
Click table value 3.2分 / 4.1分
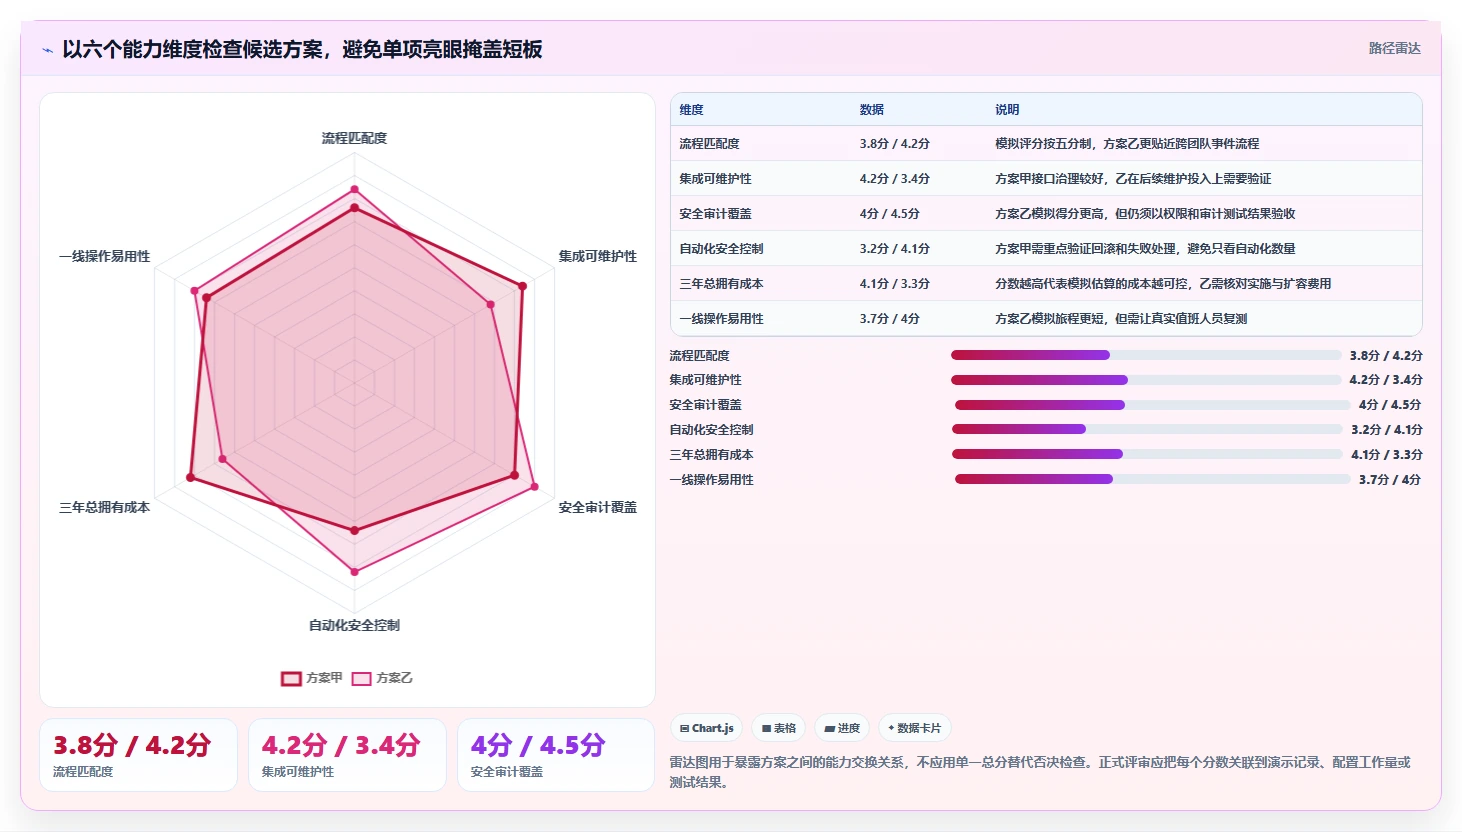(895, 249)
